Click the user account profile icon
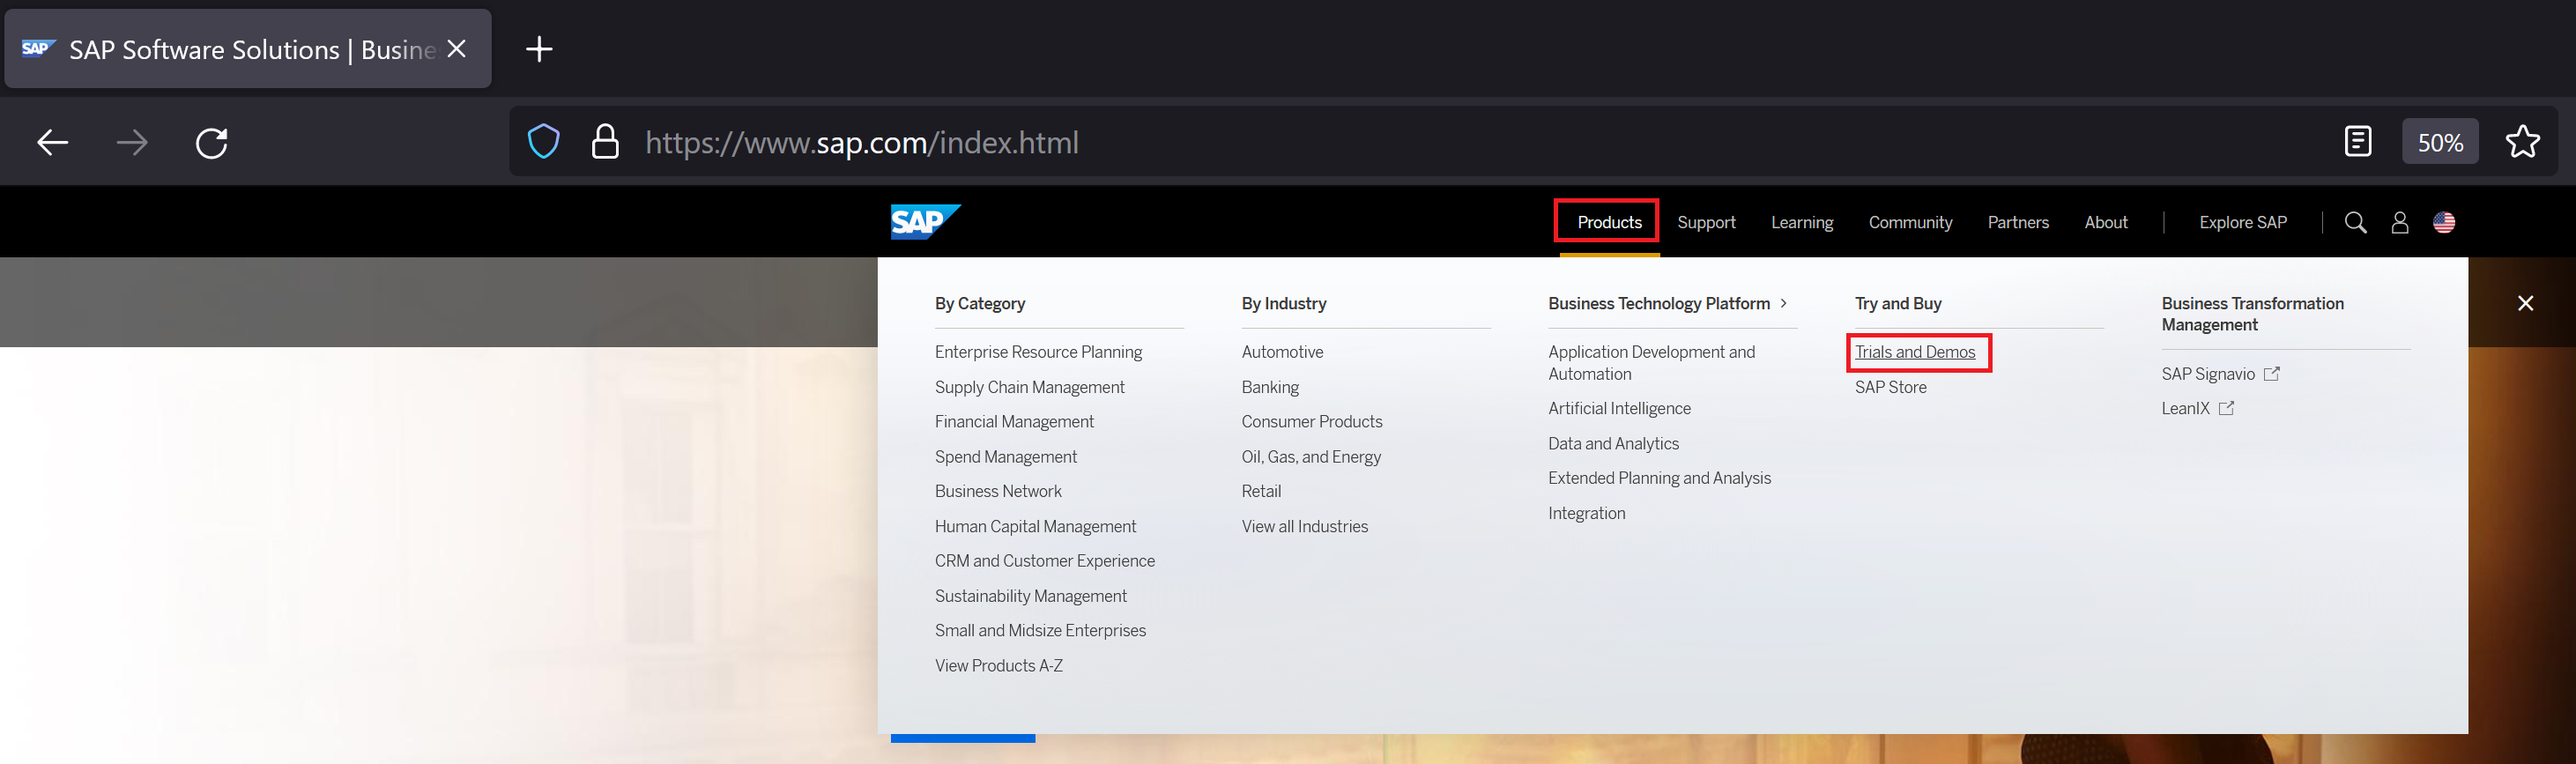Viewport: 2576px width, 764px height. (x=2399, y=222)
